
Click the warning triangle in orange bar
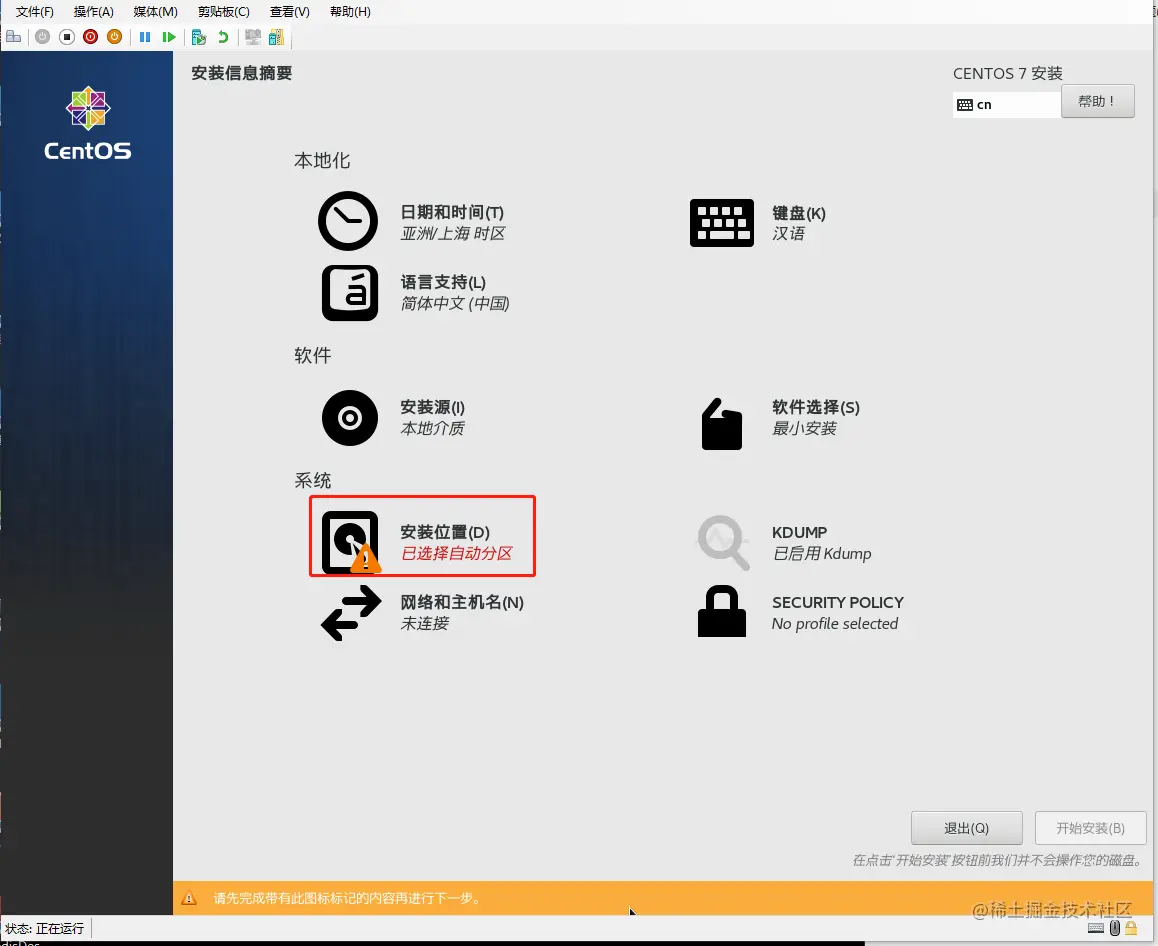click(189, 898)
